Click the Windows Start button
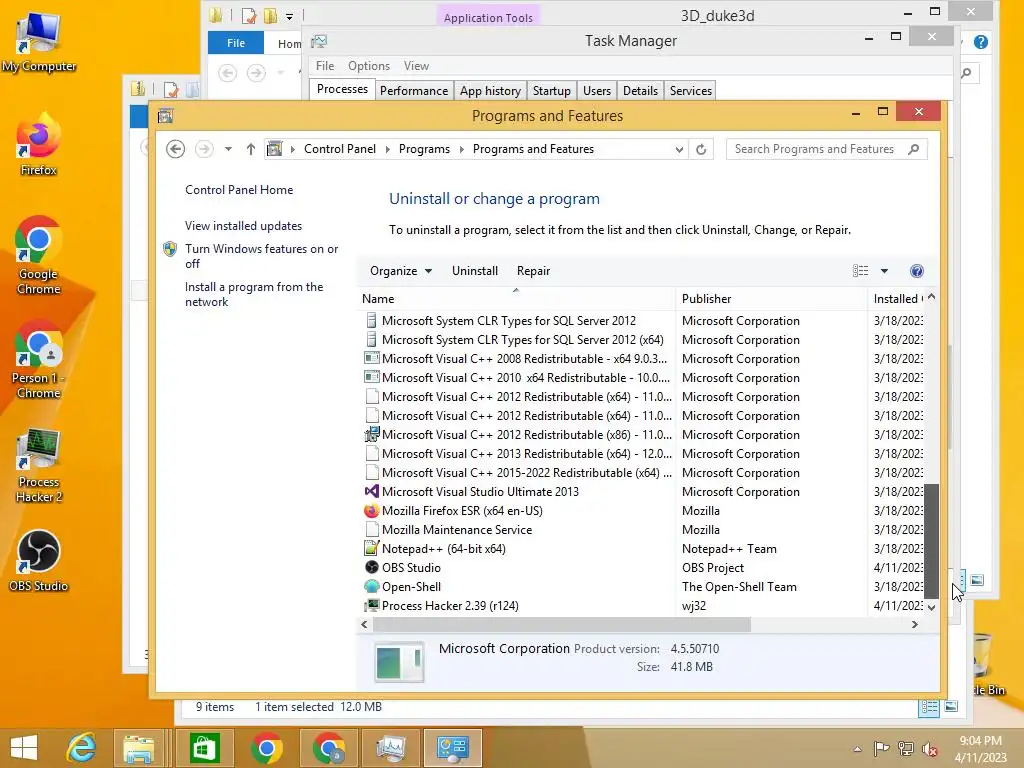1024x768 pixels. [x=24, y=748]
